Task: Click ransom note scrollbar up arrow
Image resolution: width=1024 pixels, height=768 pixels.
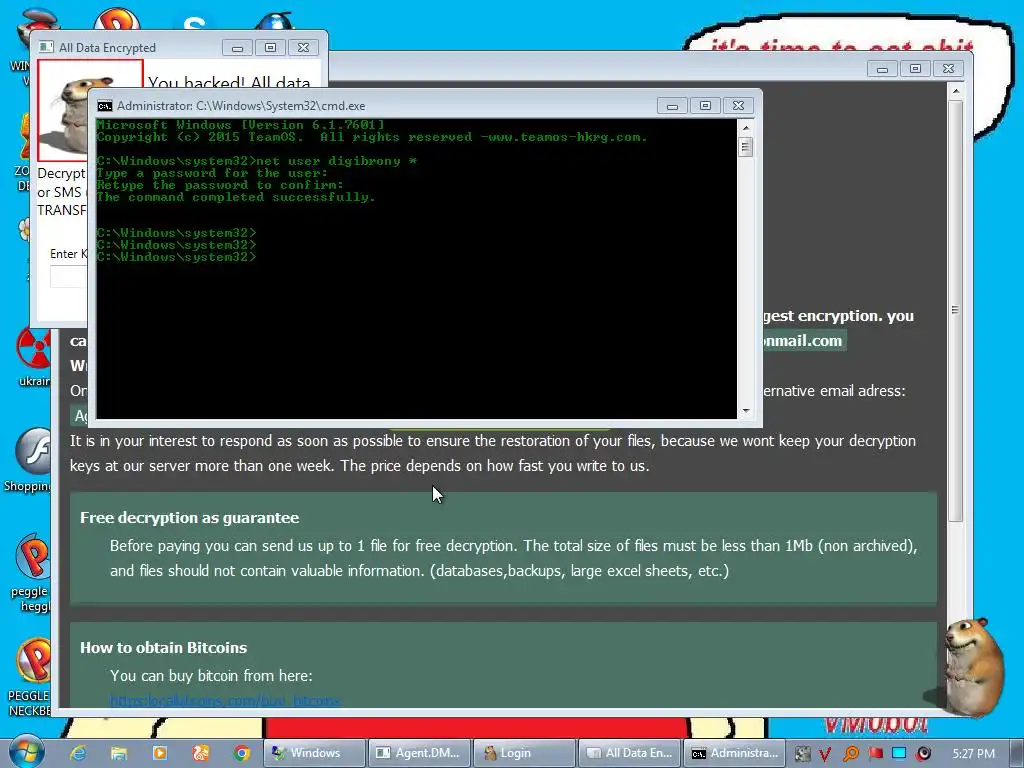Action: tap(955, 91)
